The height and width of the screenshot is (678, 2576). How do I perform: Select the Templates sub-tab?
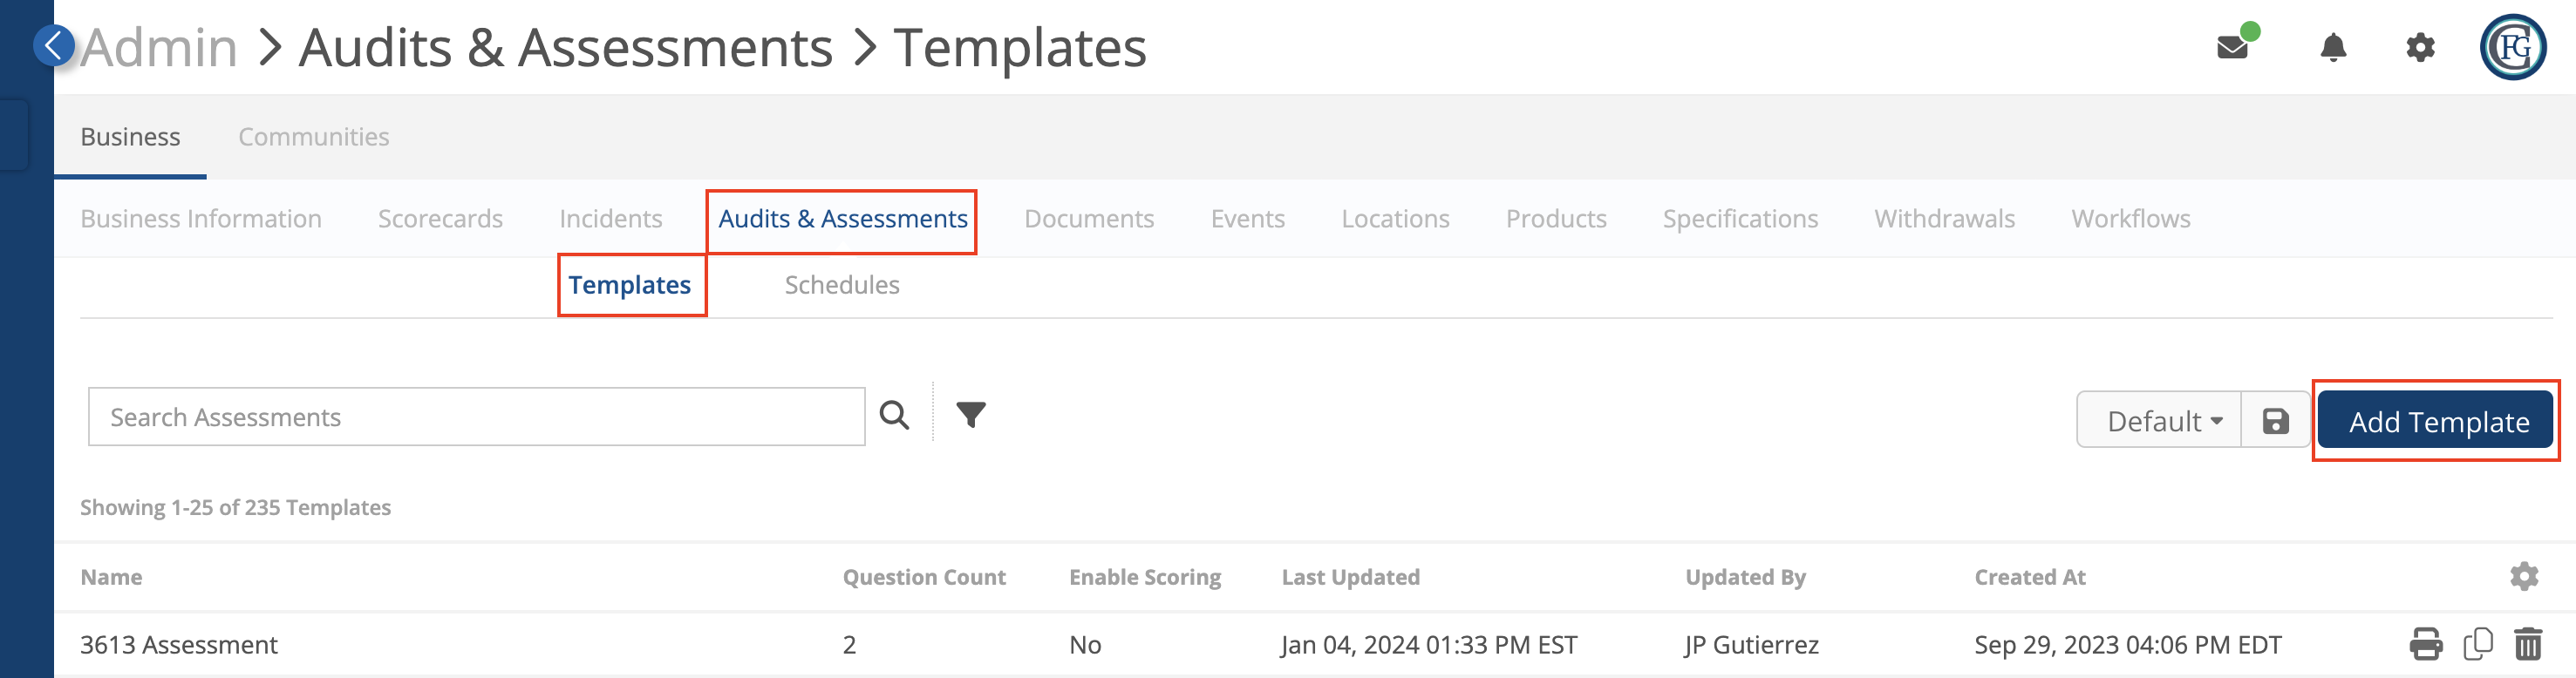tap(629, 285)
